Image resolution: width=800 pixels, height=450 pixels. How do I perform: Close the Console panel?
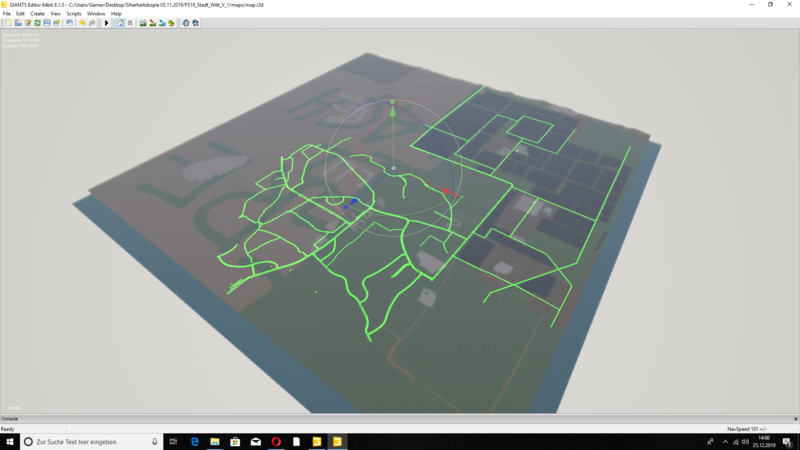point(795,418)
